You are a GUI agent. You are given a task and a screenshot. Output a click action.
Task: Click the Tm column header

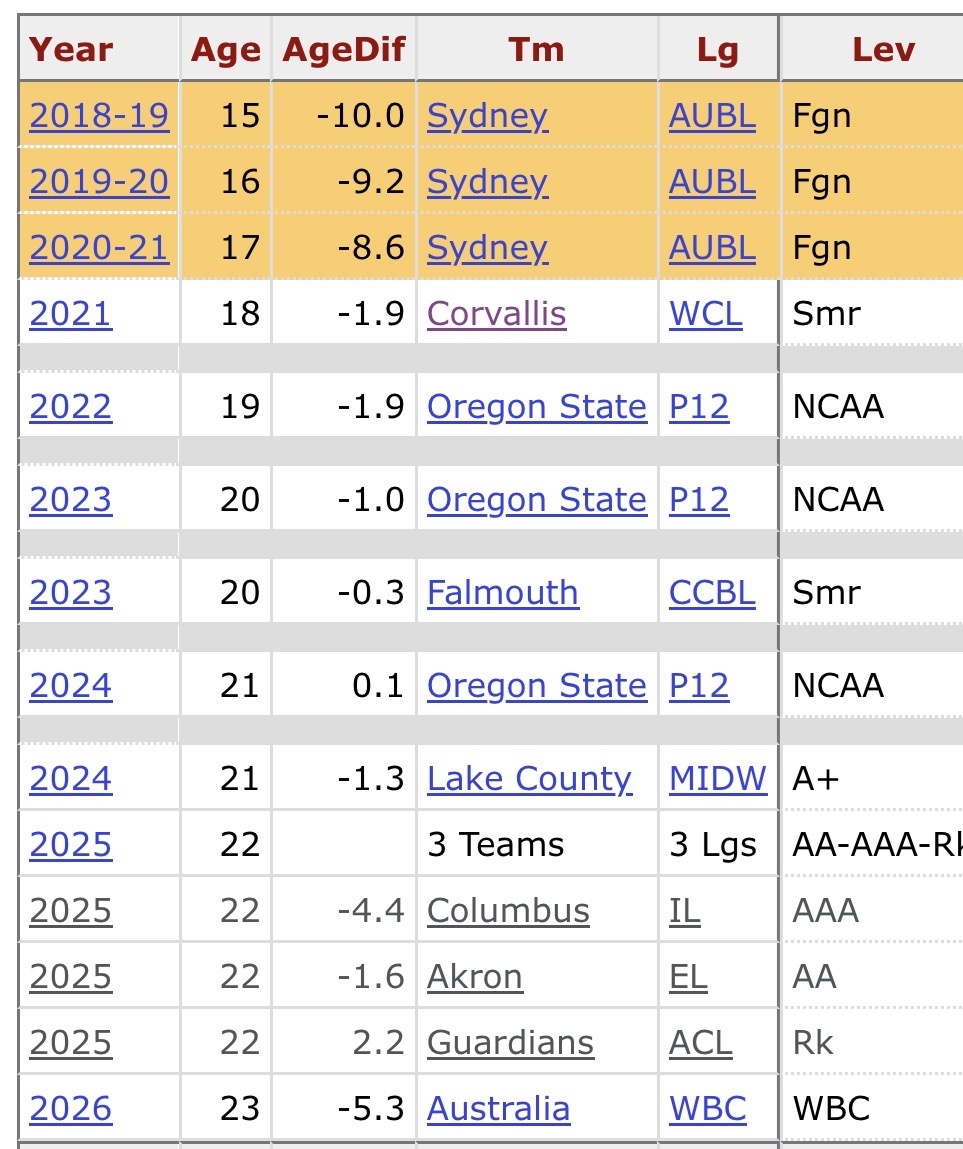click(536, 49)
